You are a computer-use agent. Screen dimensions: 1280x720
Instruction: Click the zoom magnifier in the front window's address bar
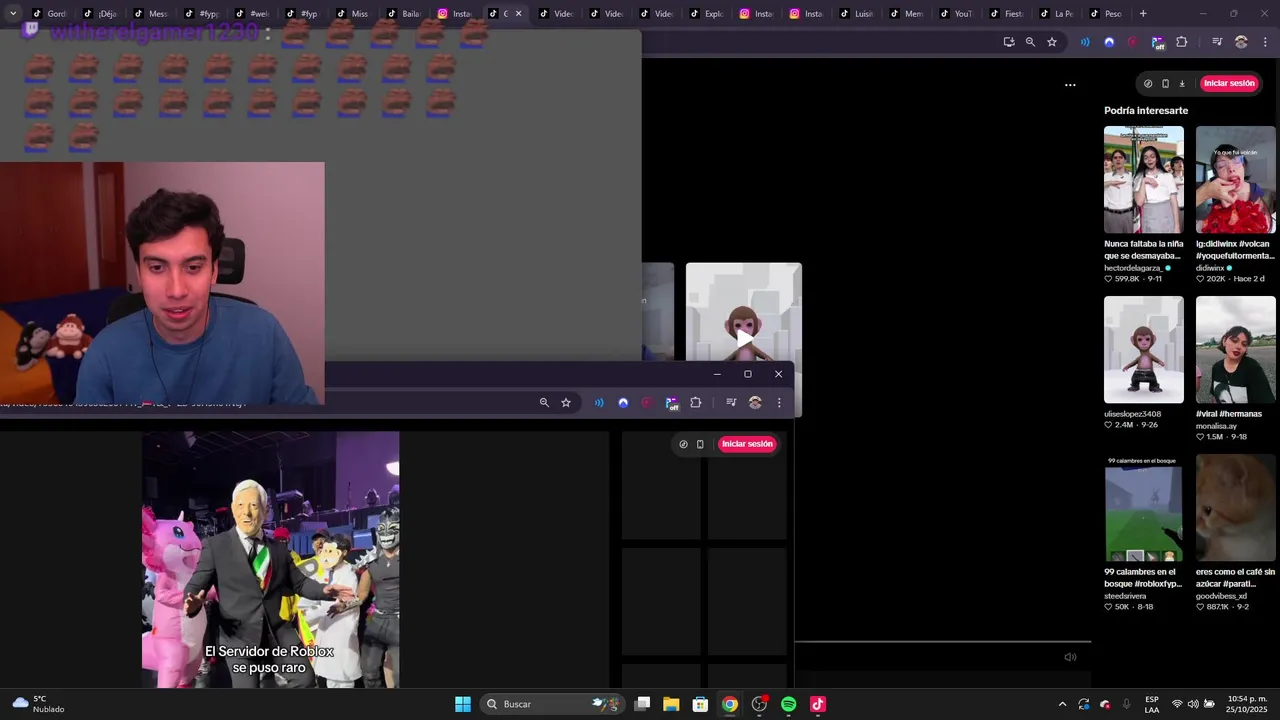point(544,402)
